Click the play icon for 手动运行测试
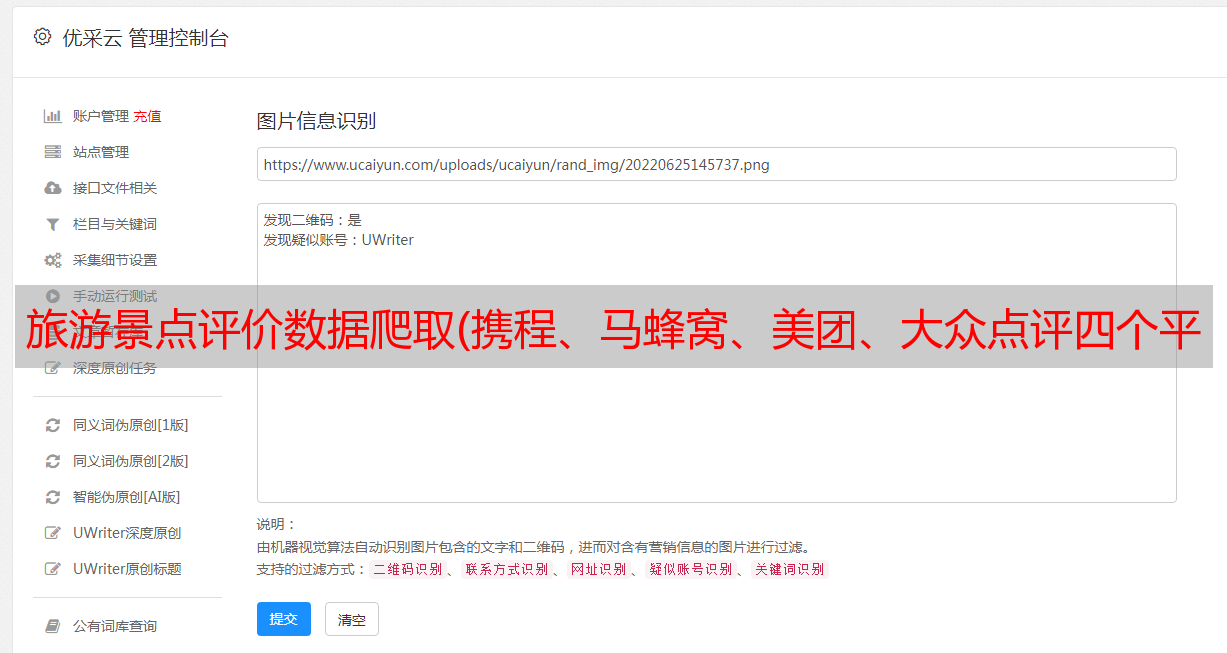The height and width of the screenshot is (653, 1227). pyautogui.click(x=53, y=296)
